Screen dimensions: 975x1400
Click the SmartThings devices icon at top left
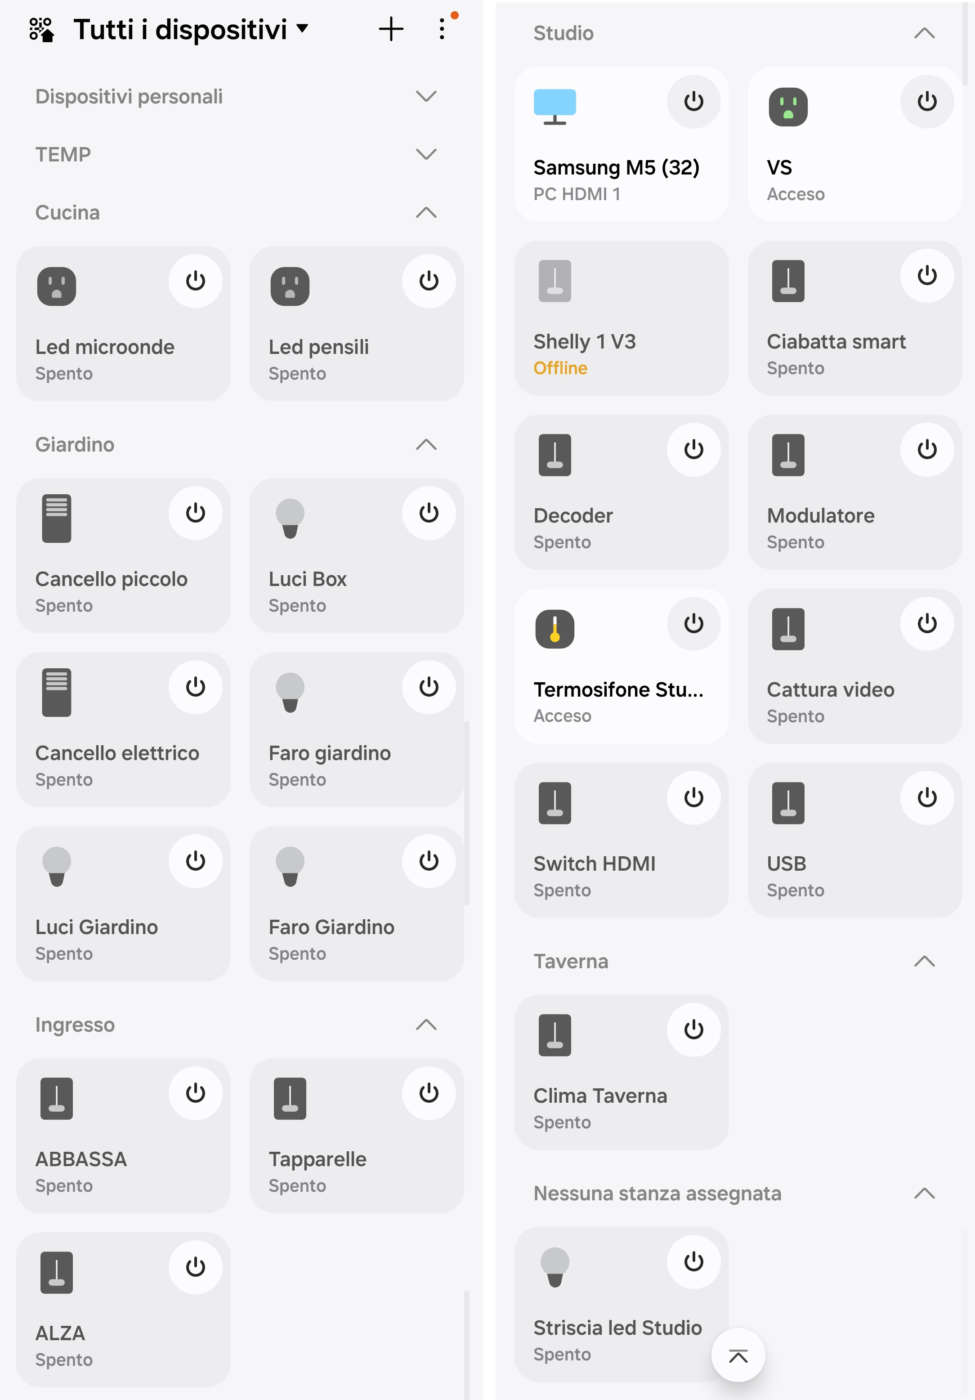click(x=41, y=30)
